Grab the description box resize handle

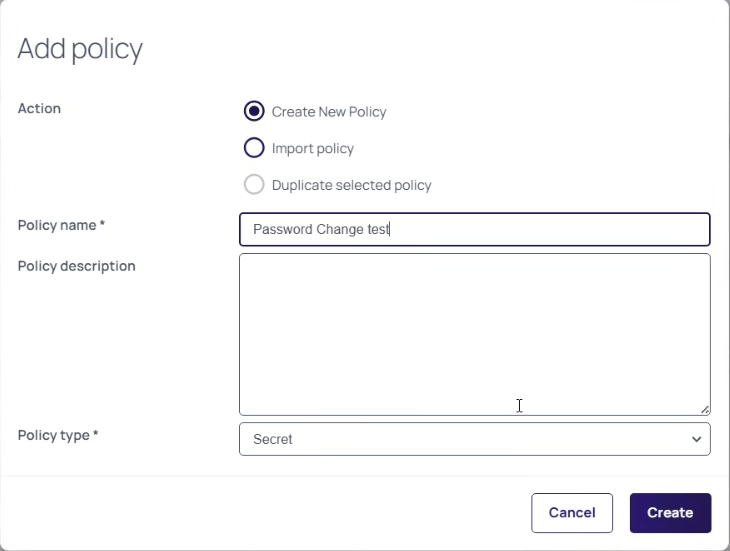(x=705, y=409)
